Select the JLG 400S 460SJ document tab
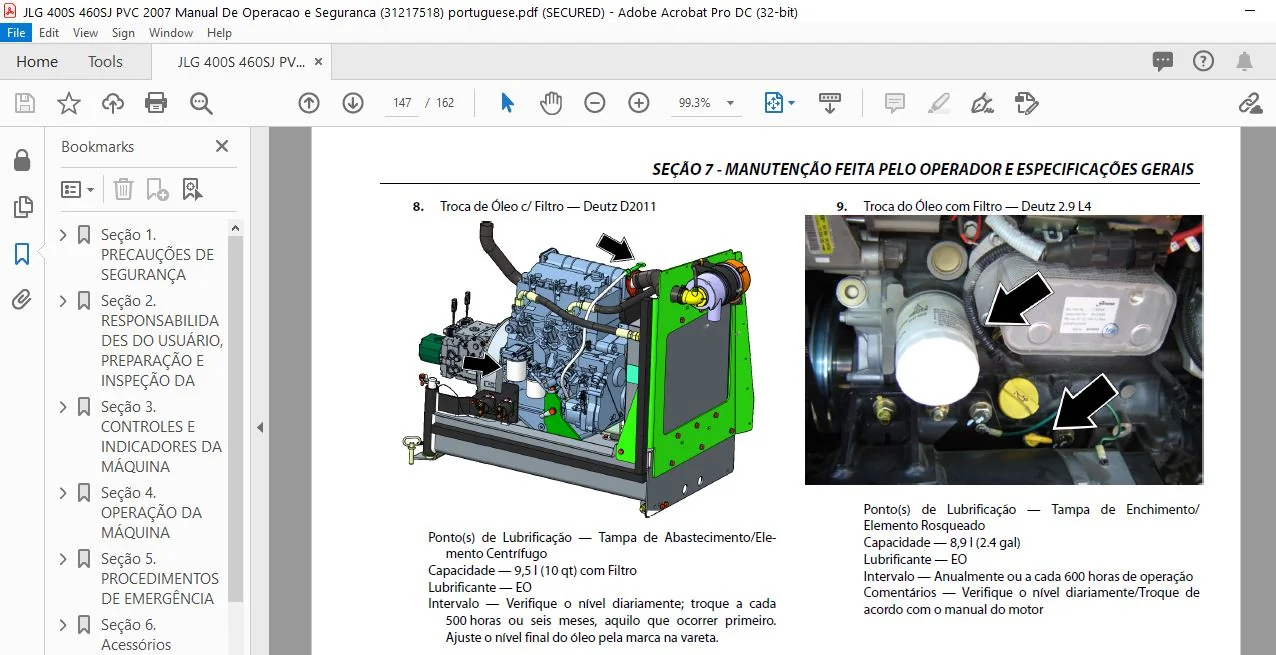Viewport: 1276px width, 655px height. (241, 62)
